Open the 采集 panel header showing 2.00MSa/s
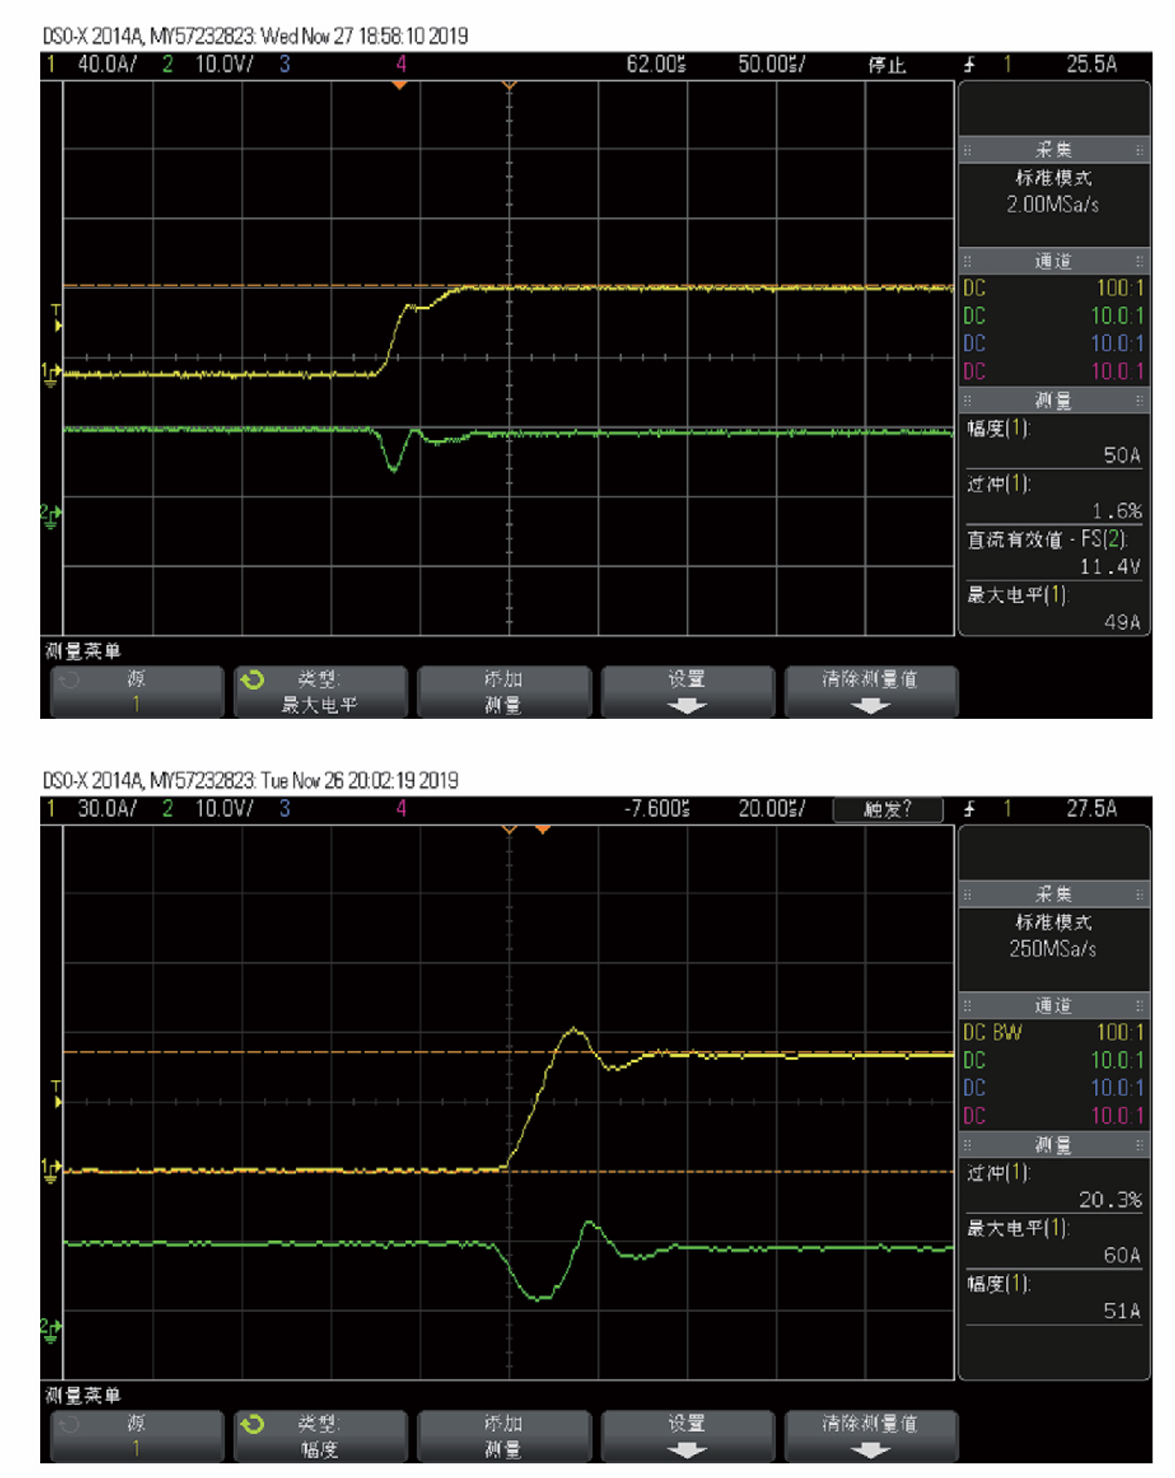The width and height of the screenshot is (1175, 1478). [x=1053, y=150]
